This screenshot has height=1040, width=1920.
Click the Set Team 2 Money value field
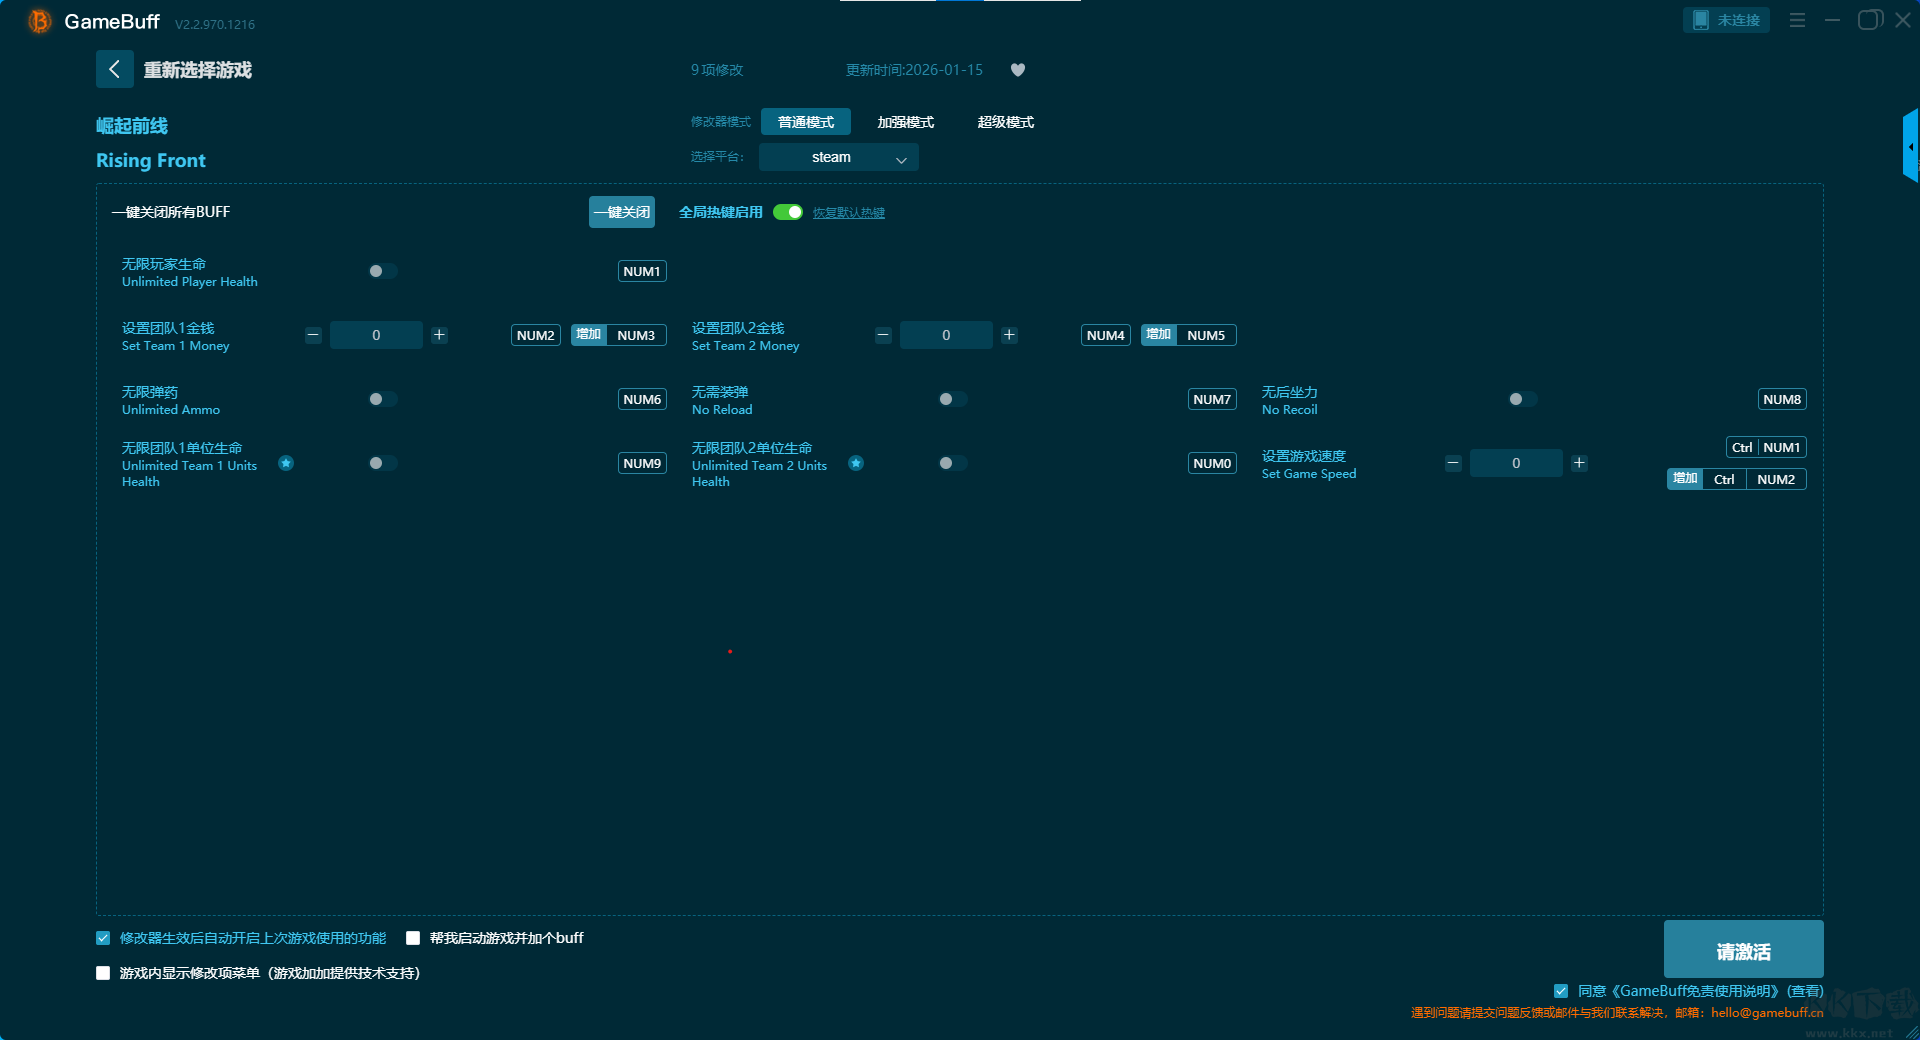point(946,335)
